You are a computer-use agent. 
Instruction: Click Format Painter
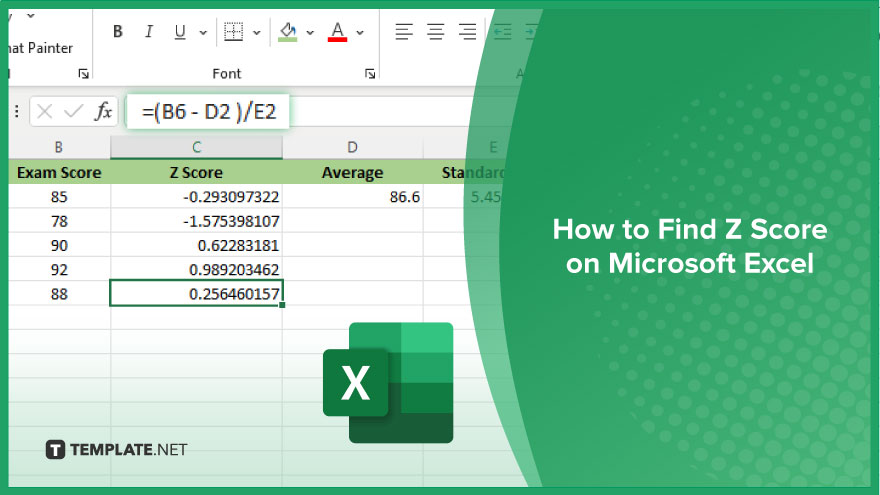coord(41,48)
